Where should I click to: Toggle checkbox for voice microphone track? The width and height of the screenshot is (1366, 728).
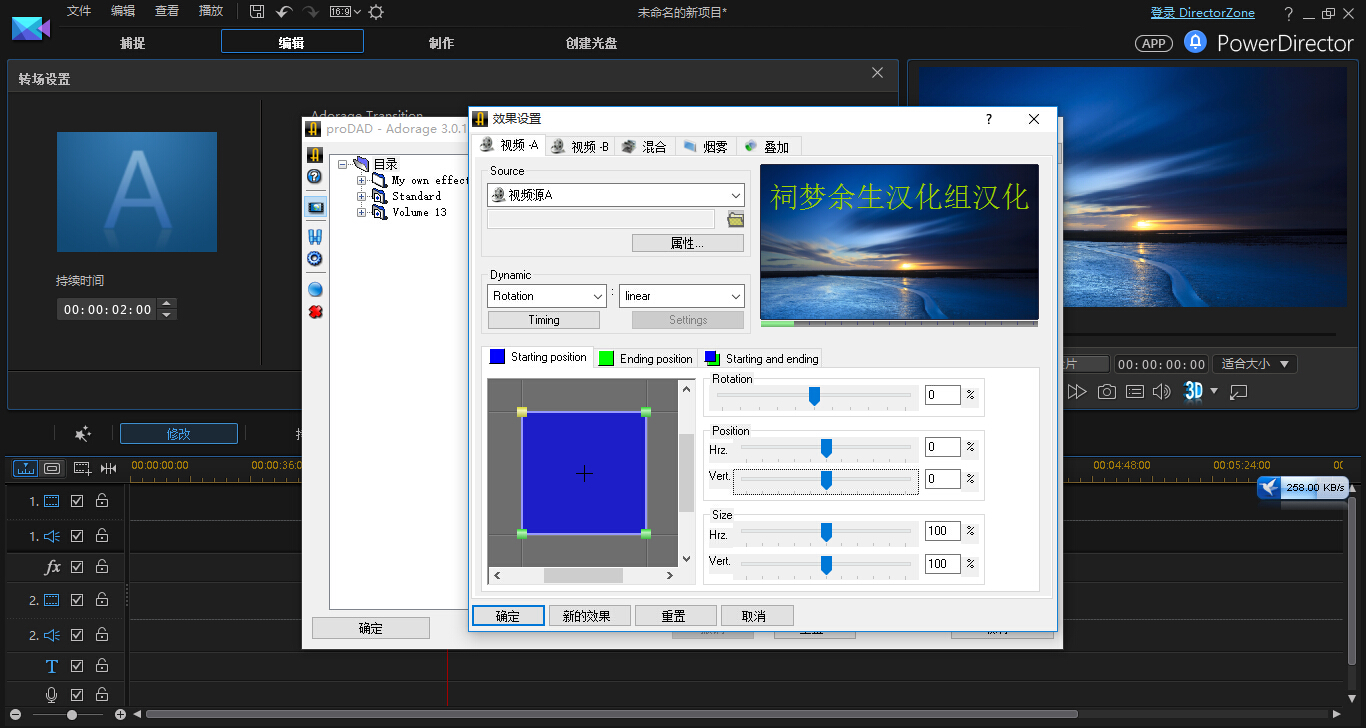coord(77,695)
